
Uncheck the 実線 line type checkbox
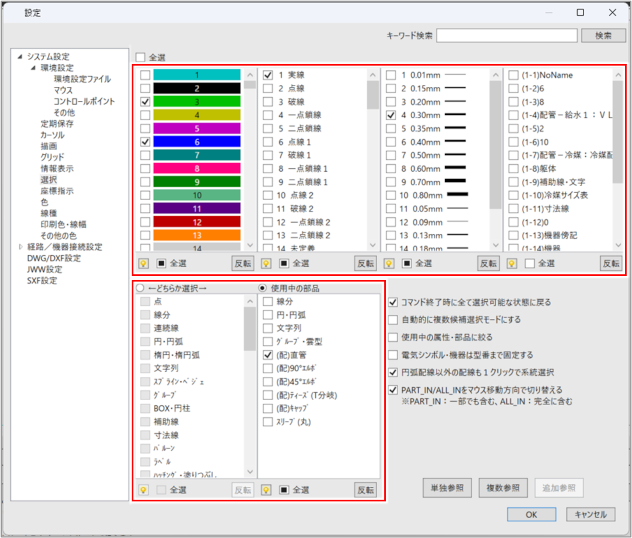269,75
